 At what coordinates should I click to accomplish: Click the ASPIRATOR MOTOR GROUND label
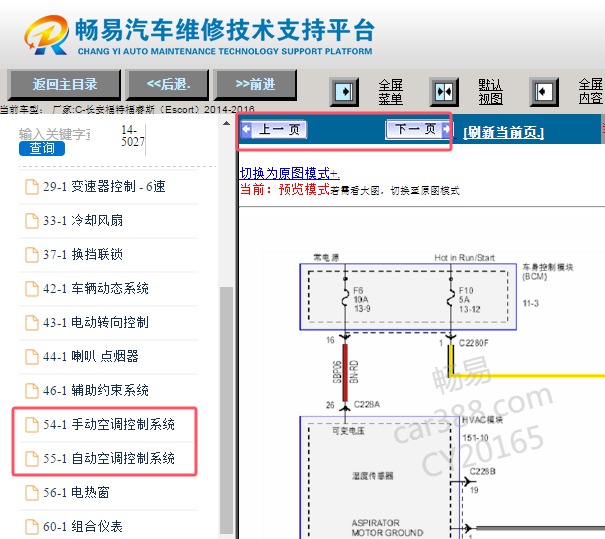(x=387, y=528)
